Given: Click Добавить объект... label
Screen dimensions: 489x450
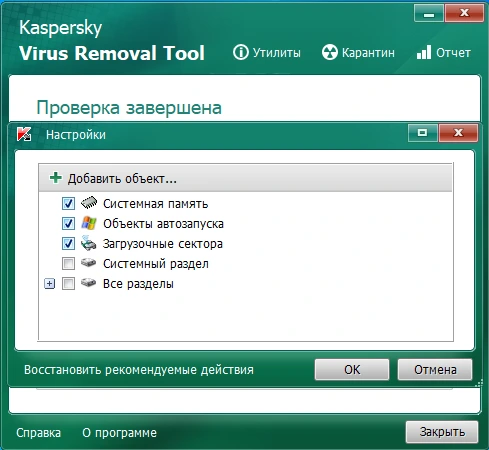Looking at the screenshot, I should pos(122,179).
